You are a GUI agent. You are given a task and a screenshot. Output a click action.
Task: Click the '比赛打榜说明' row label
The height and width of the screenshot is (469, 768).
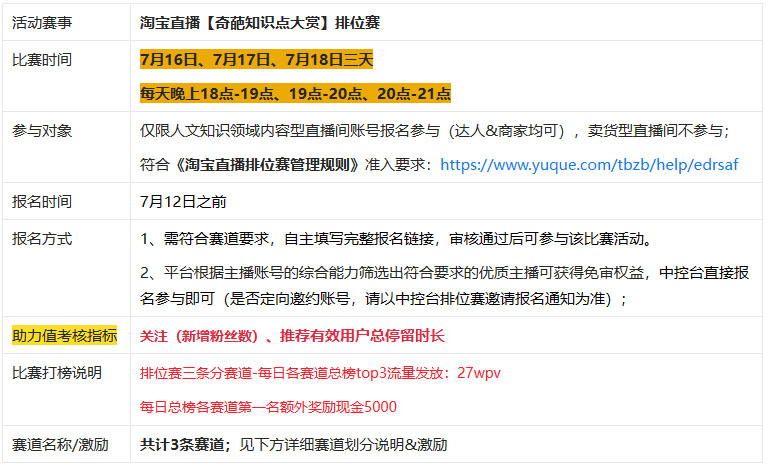click(57, 373)
